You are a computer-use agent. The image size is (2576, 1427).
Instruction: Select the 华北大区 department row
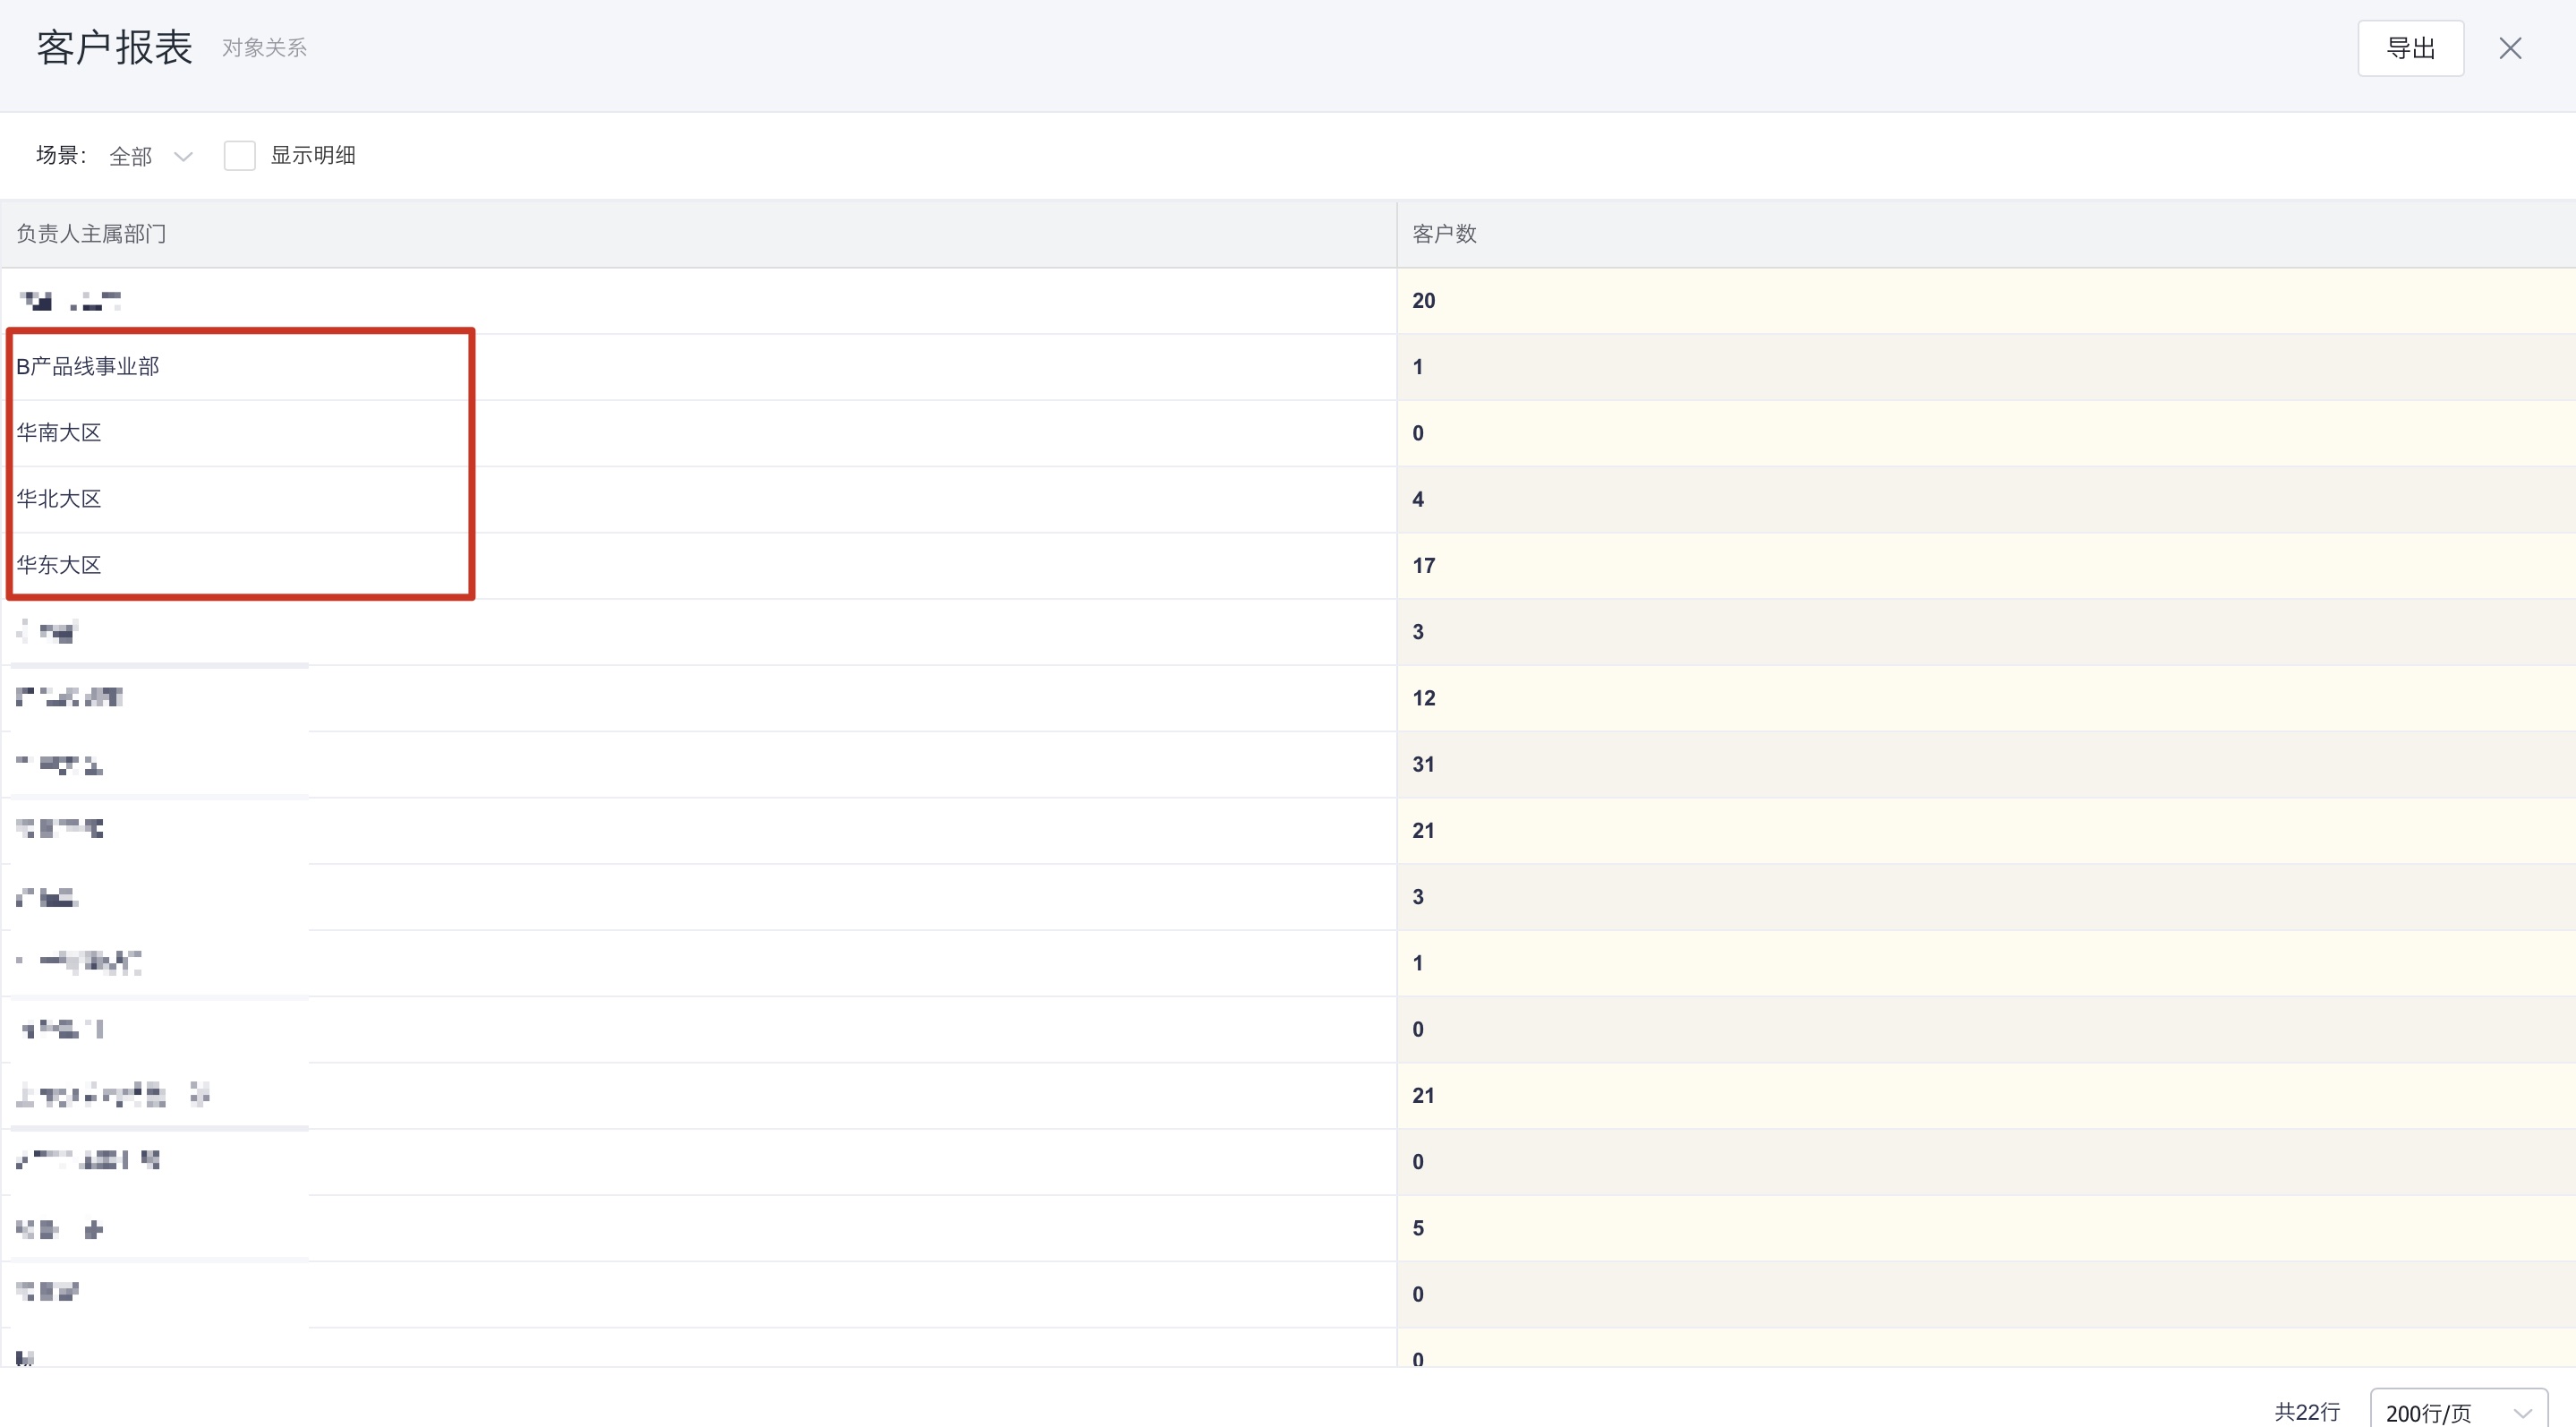59,499
